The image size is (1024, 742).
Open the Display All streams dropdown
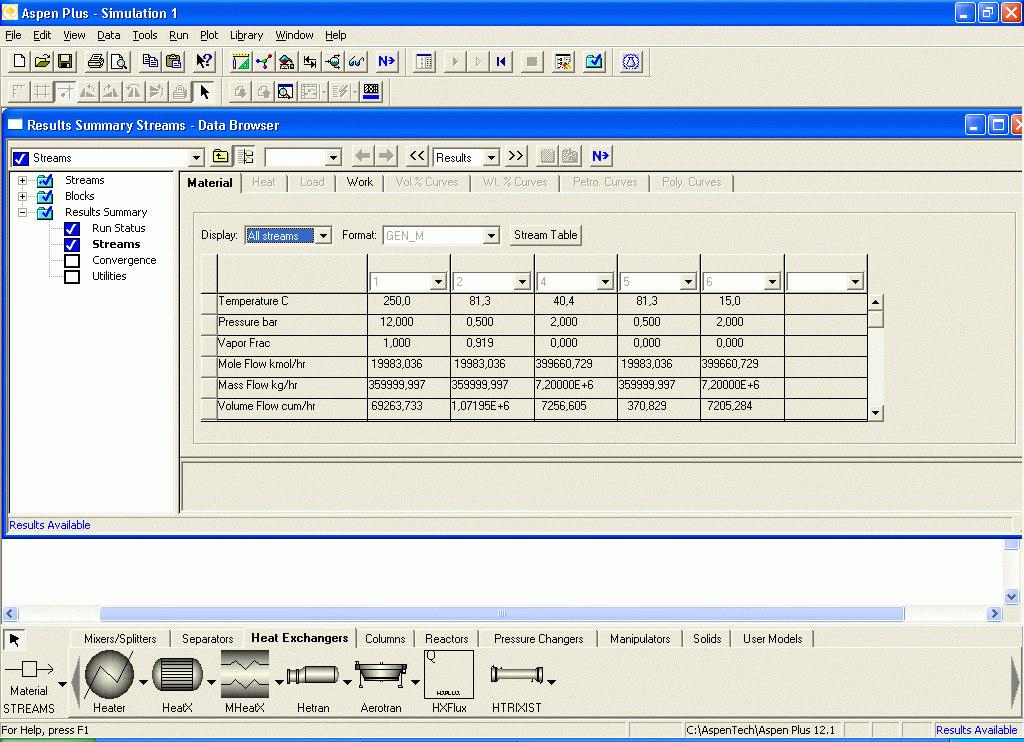(323, 235)
